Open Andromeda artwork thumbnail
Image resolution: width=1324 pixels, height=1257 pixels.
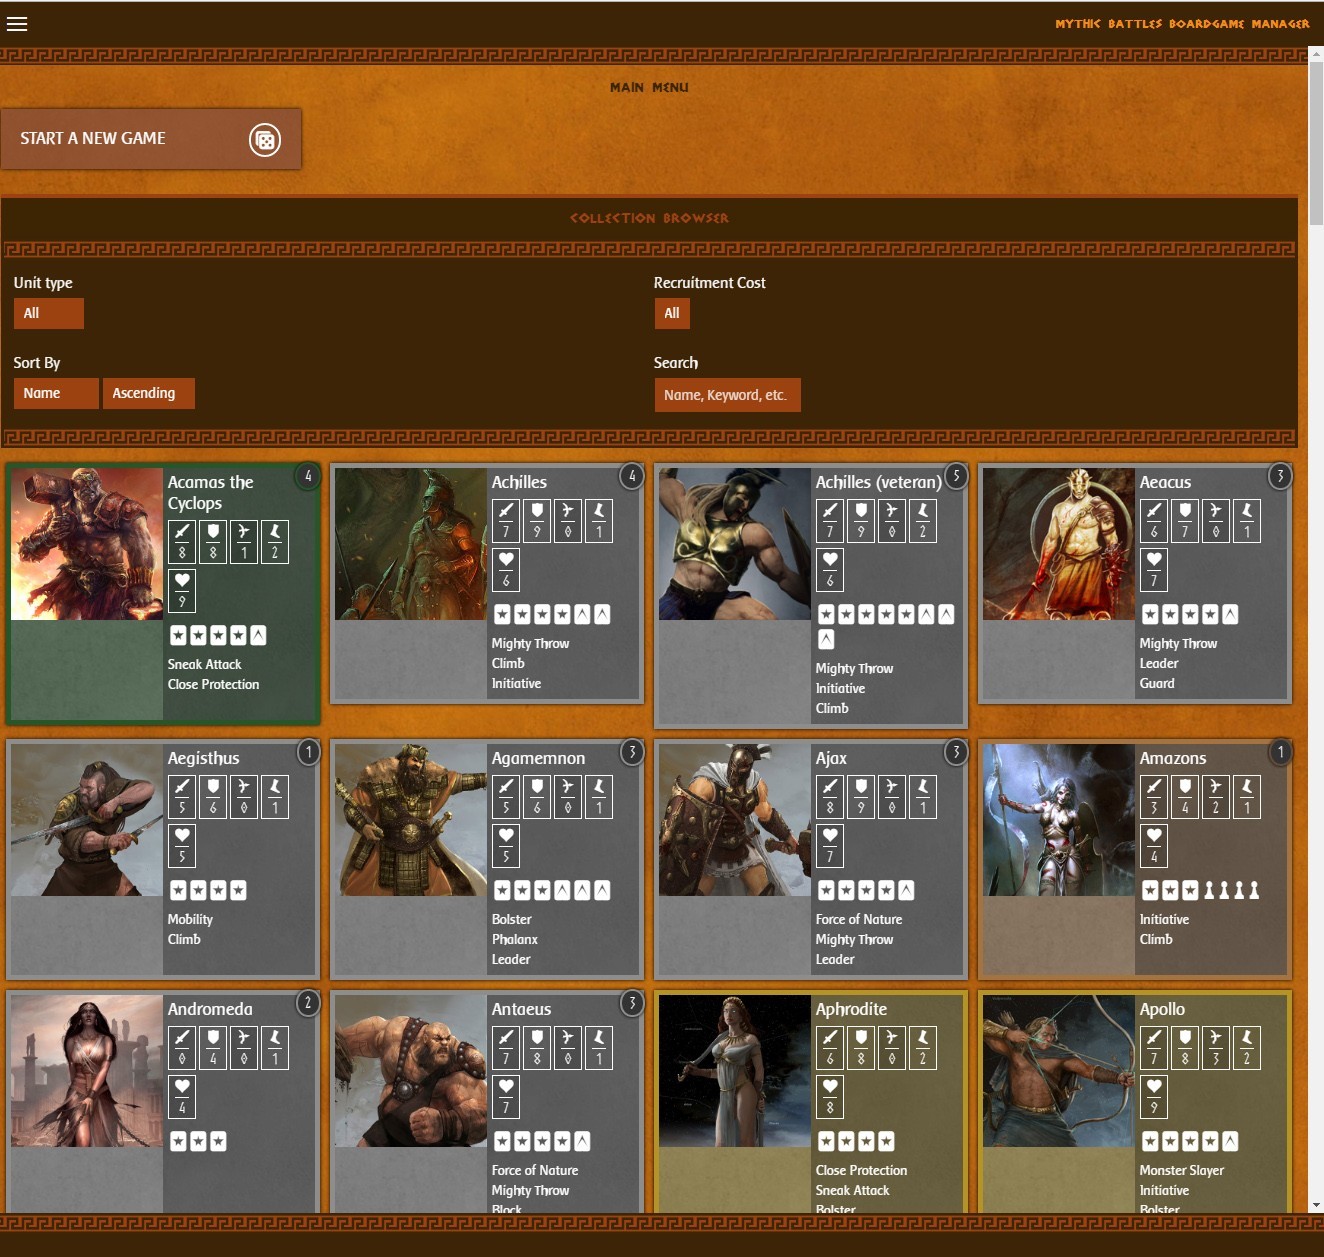point(87,1071)
